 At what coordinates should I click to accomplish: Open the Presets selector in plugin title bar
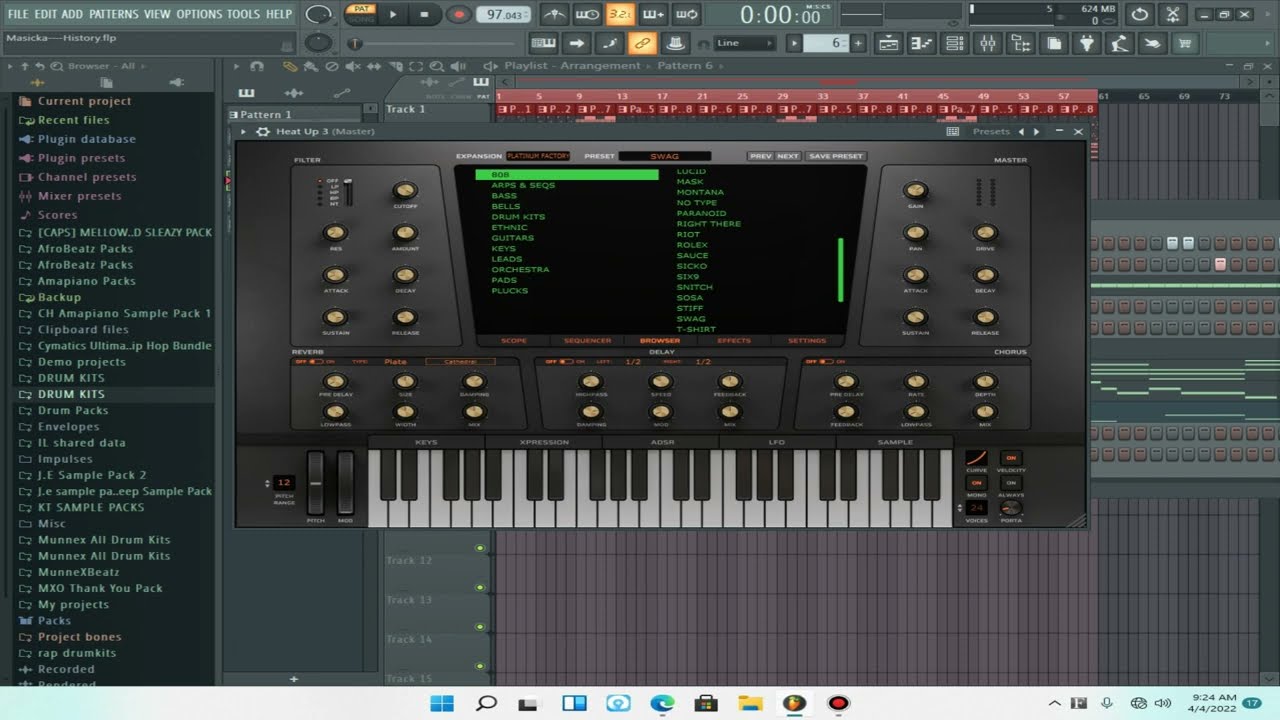[x=990, y=131]
